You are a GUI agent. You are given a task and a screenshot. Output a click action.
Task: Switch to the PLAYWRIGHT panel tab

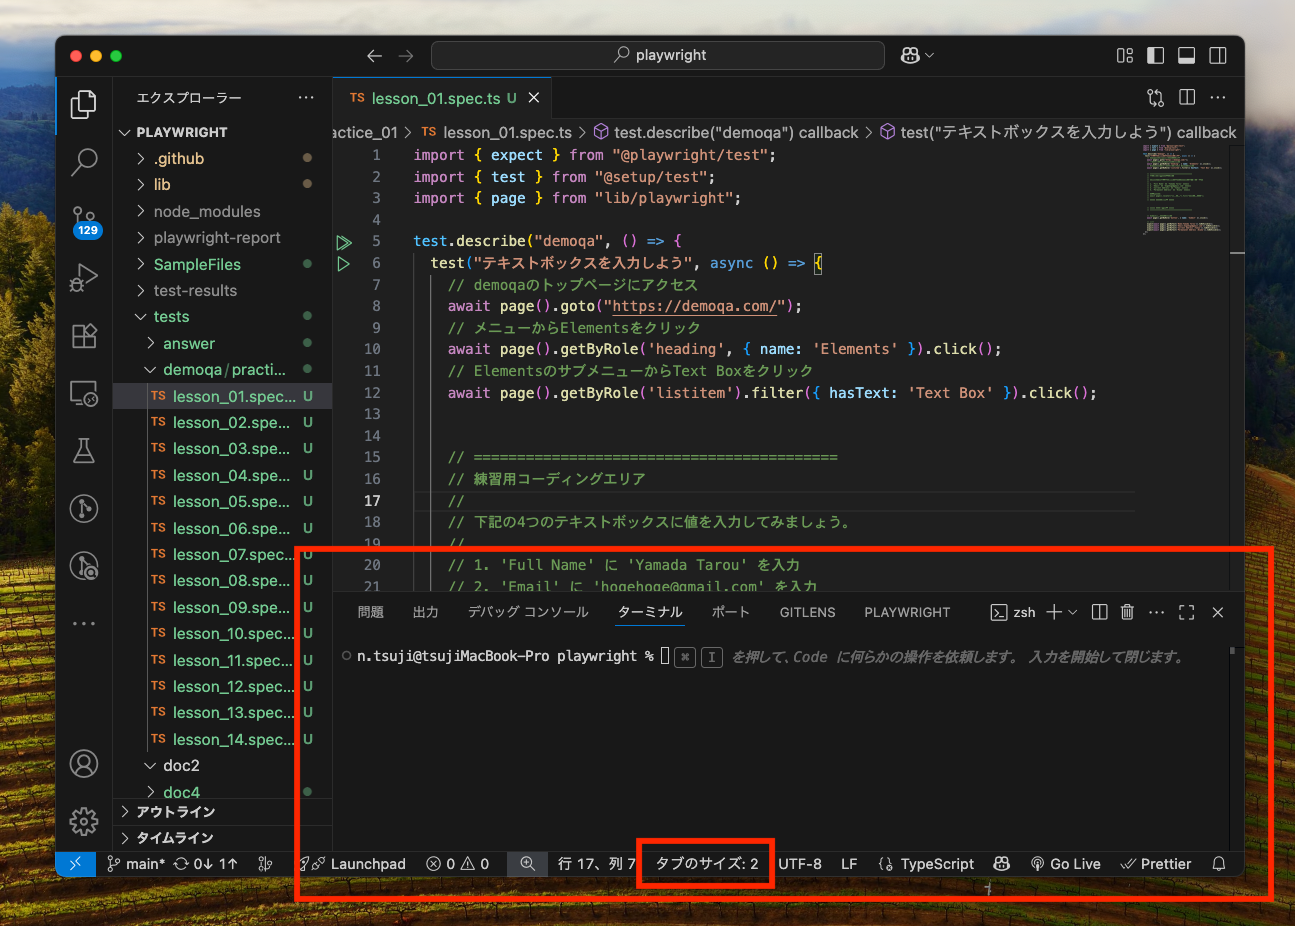(907, 612)
